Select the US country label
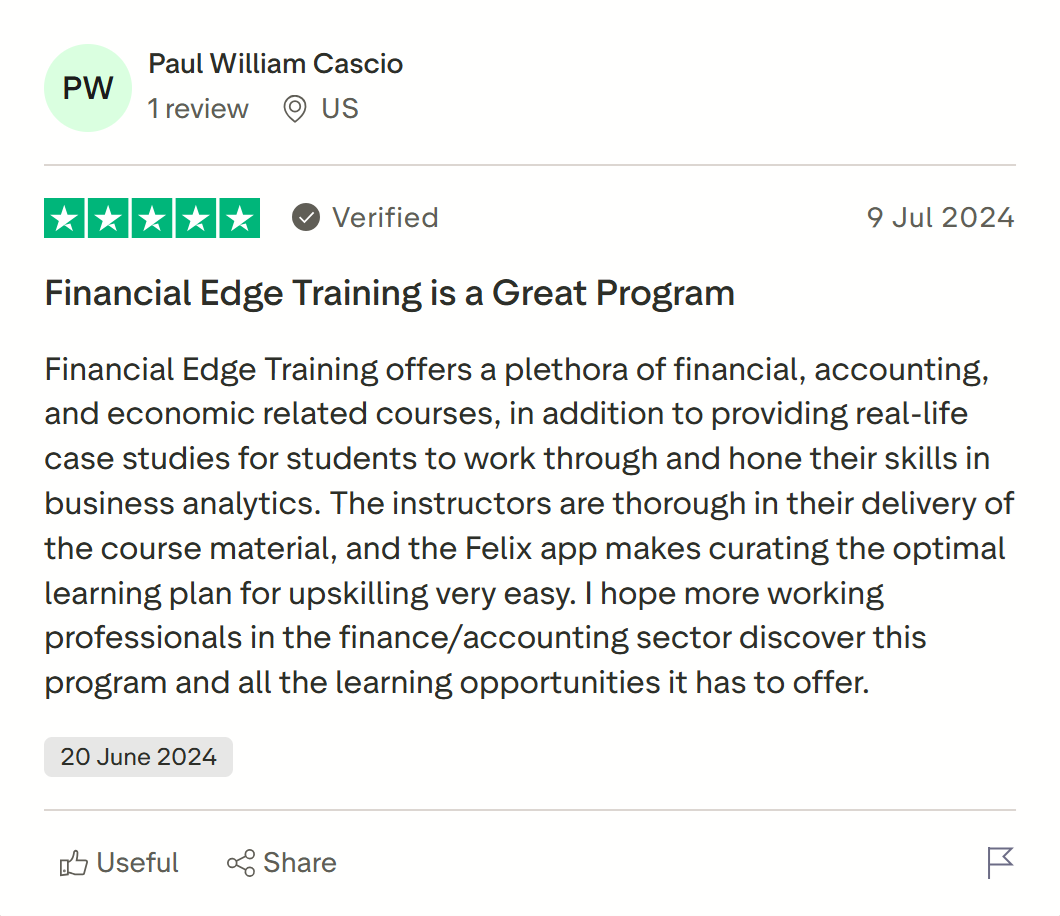This screenshot has width=1060, height=916. click(x=340, y=108)
